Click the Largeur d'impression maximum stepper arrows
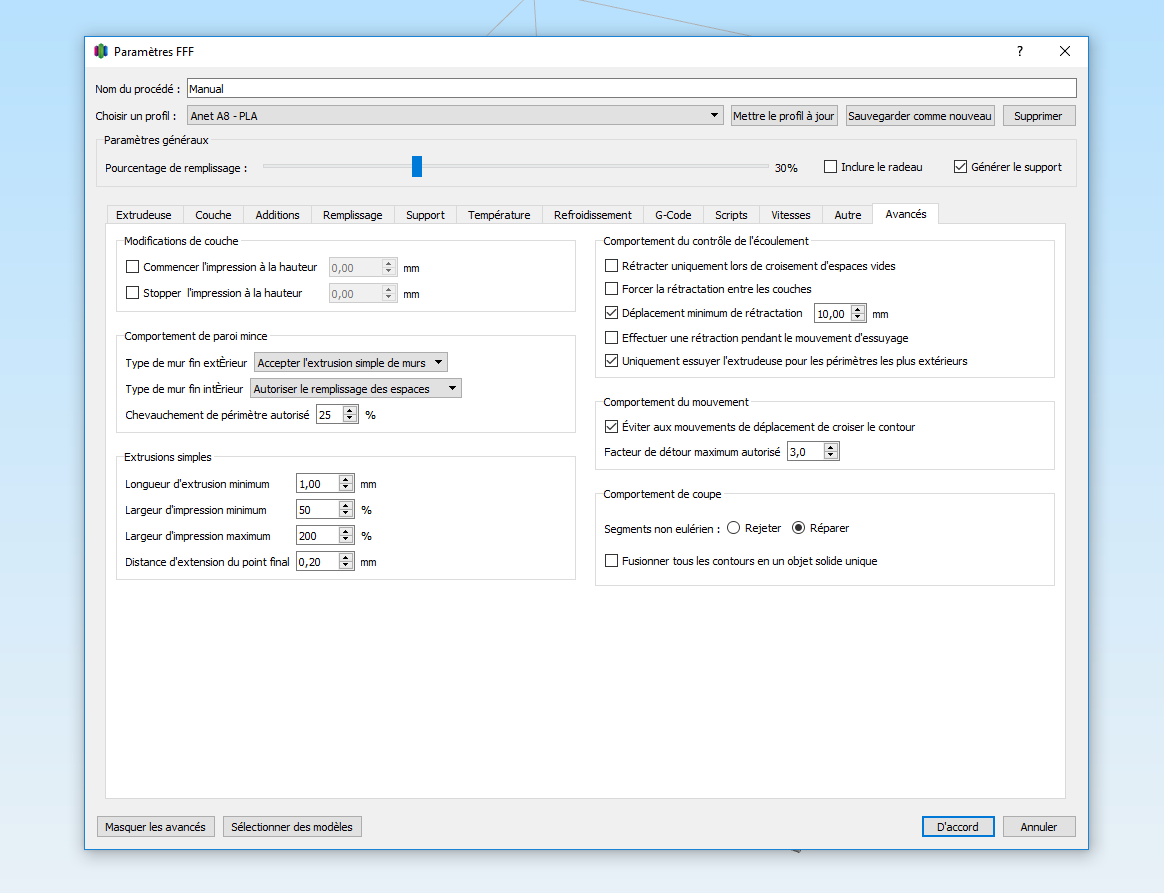The image size is (1164, 893). pos(346,535)
